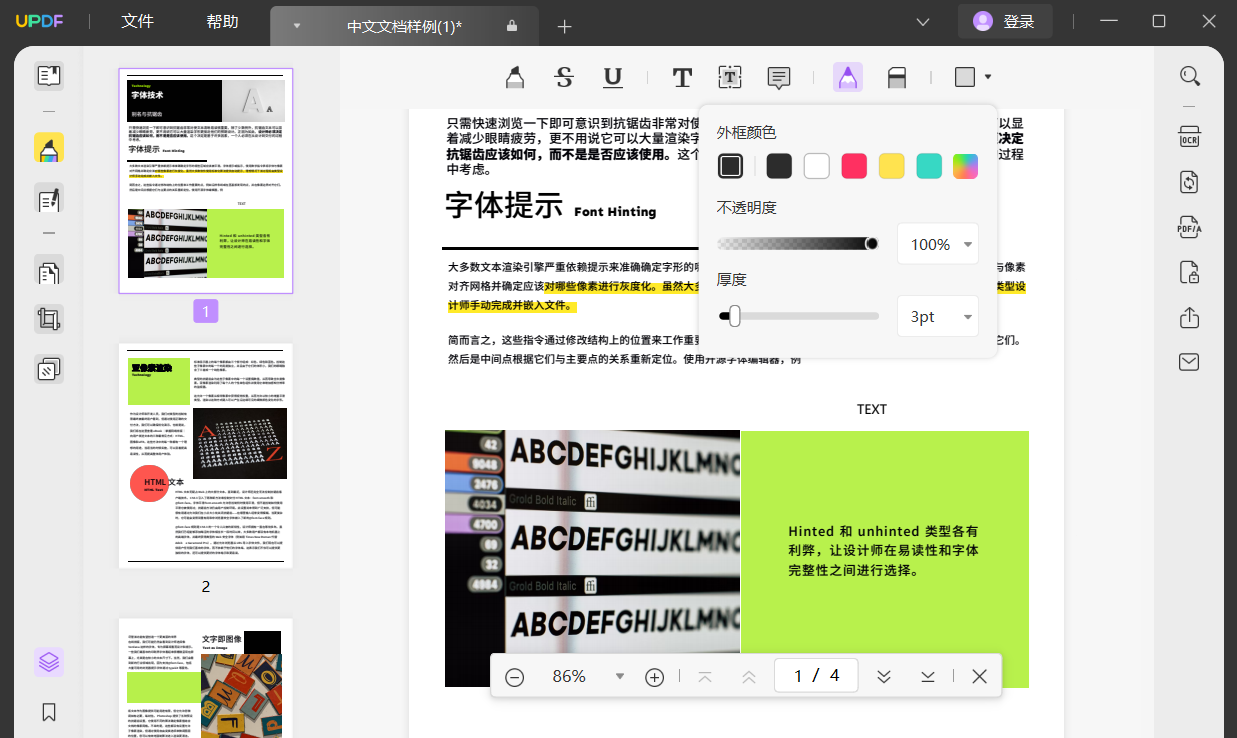Jump to the last page

click(928, 677)
